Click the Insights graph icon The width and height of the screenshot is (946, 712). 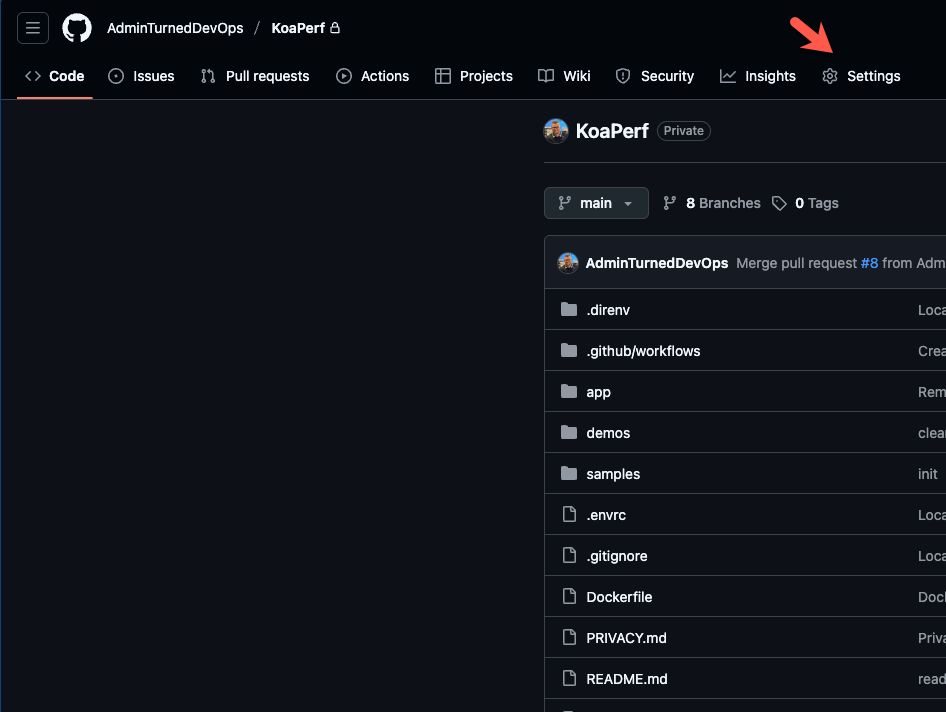tap(728, 76)
